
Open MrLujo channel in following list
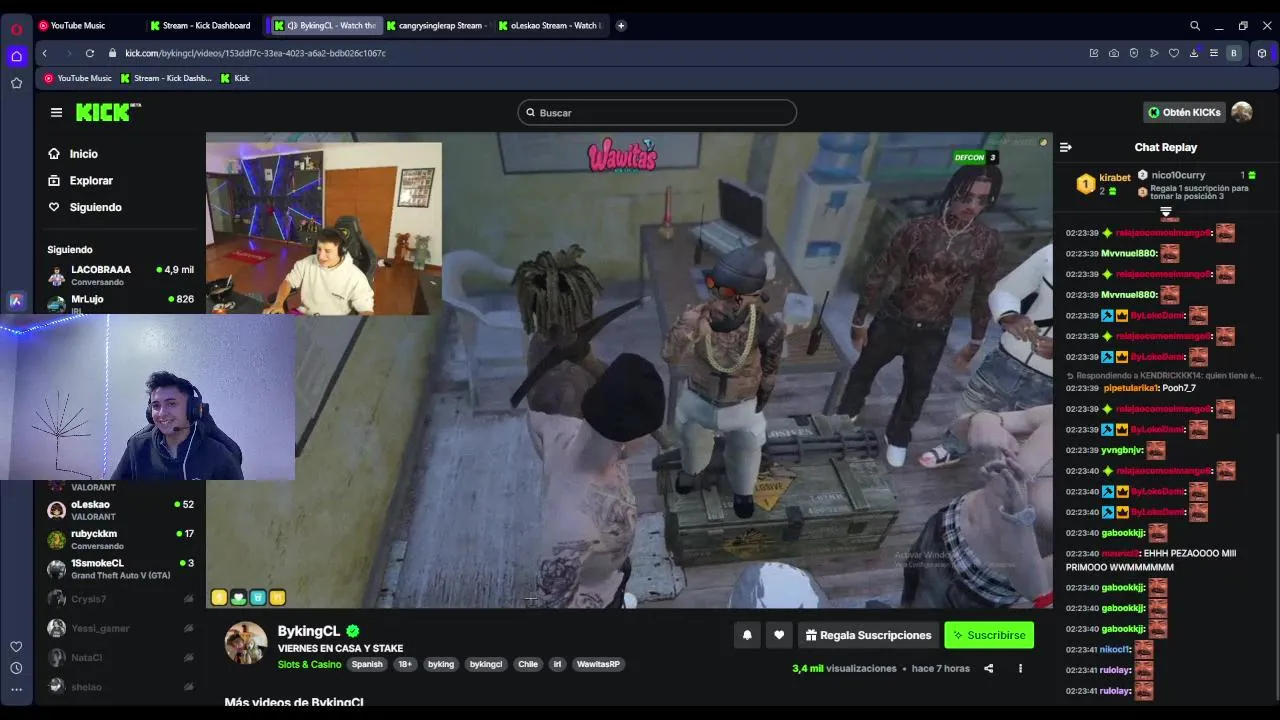tap(120, 303)
